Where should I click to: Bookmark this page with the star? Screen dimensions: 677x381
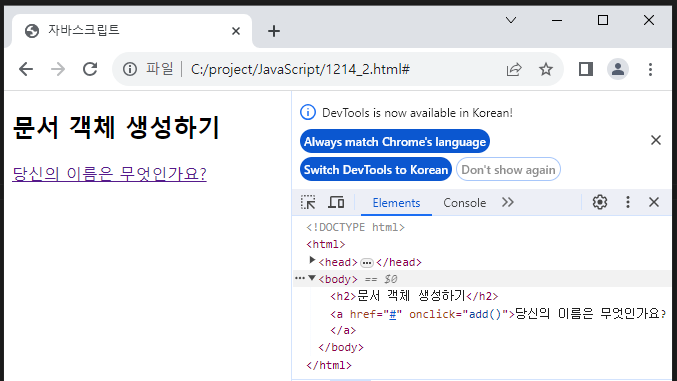pos(546,69)
